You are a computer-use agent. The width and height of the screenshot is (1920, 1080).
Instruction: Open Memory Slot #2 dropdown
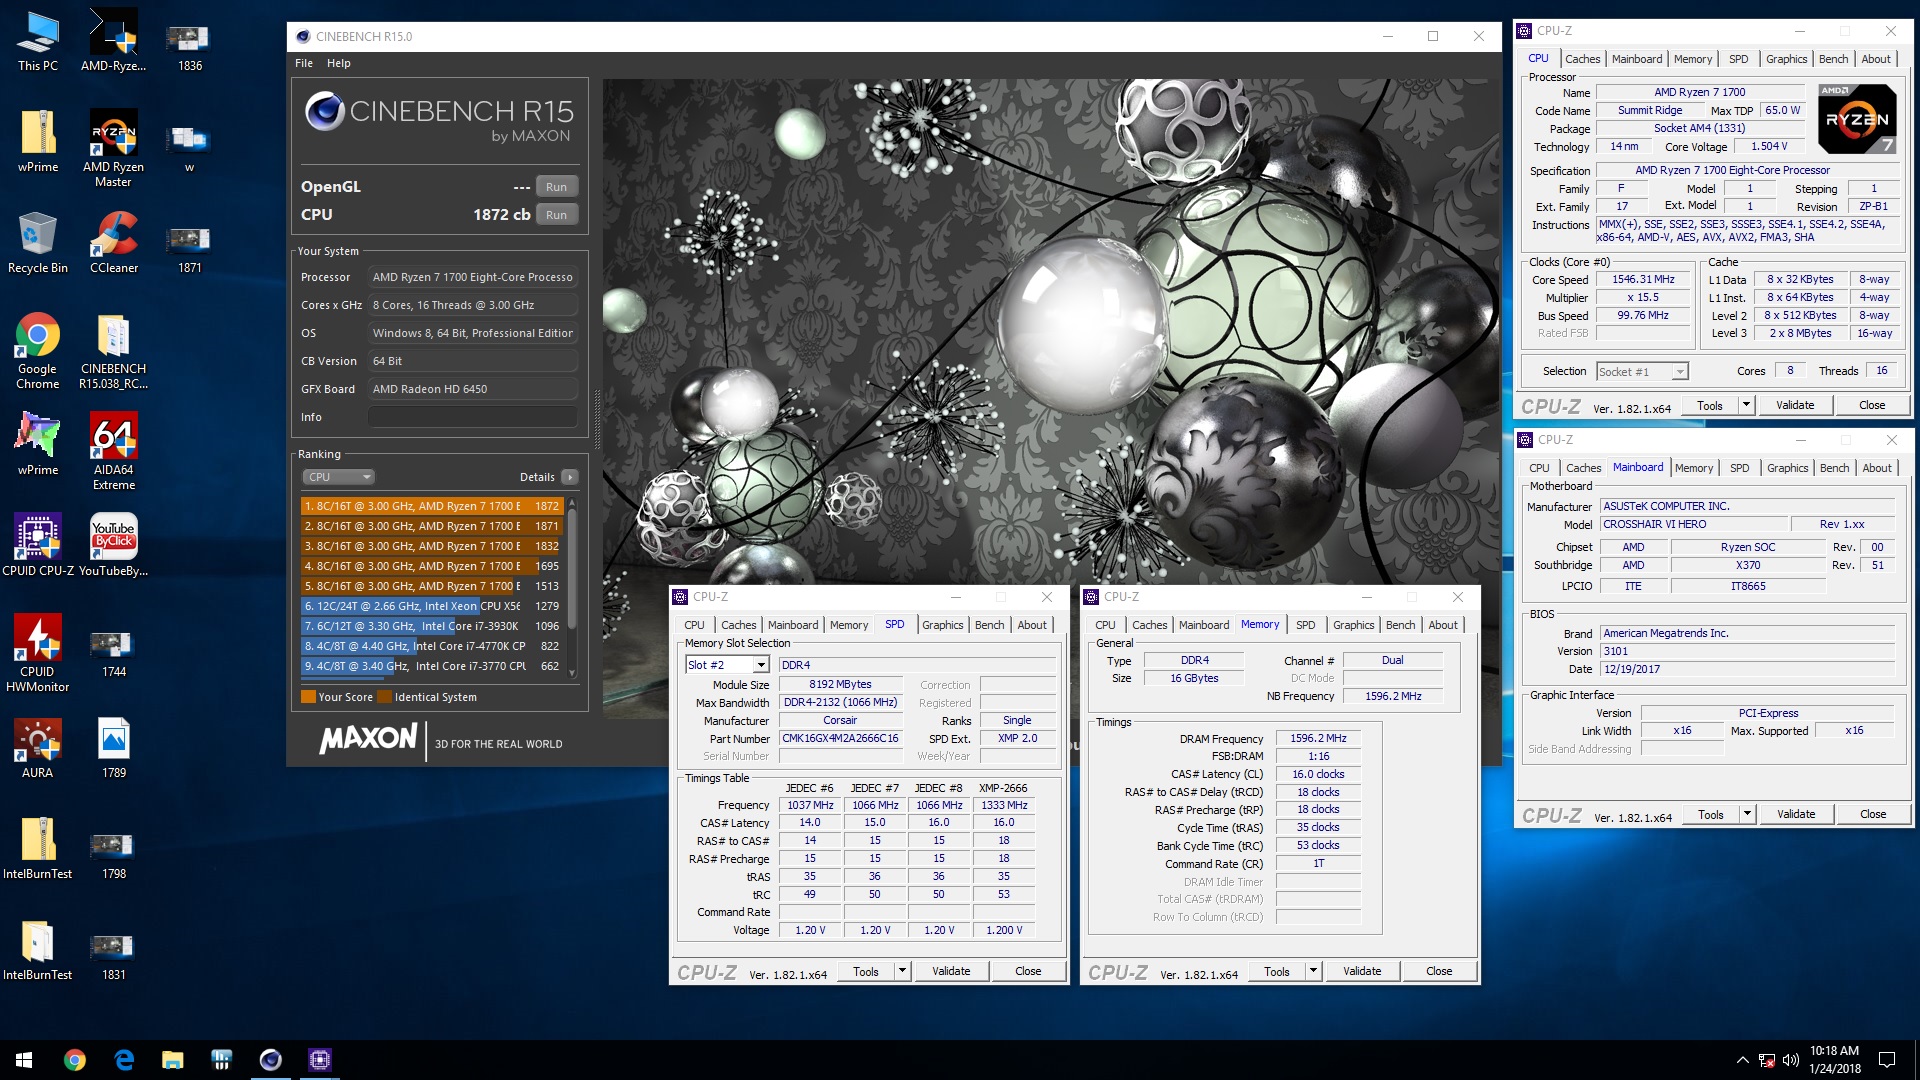[726, 665]
